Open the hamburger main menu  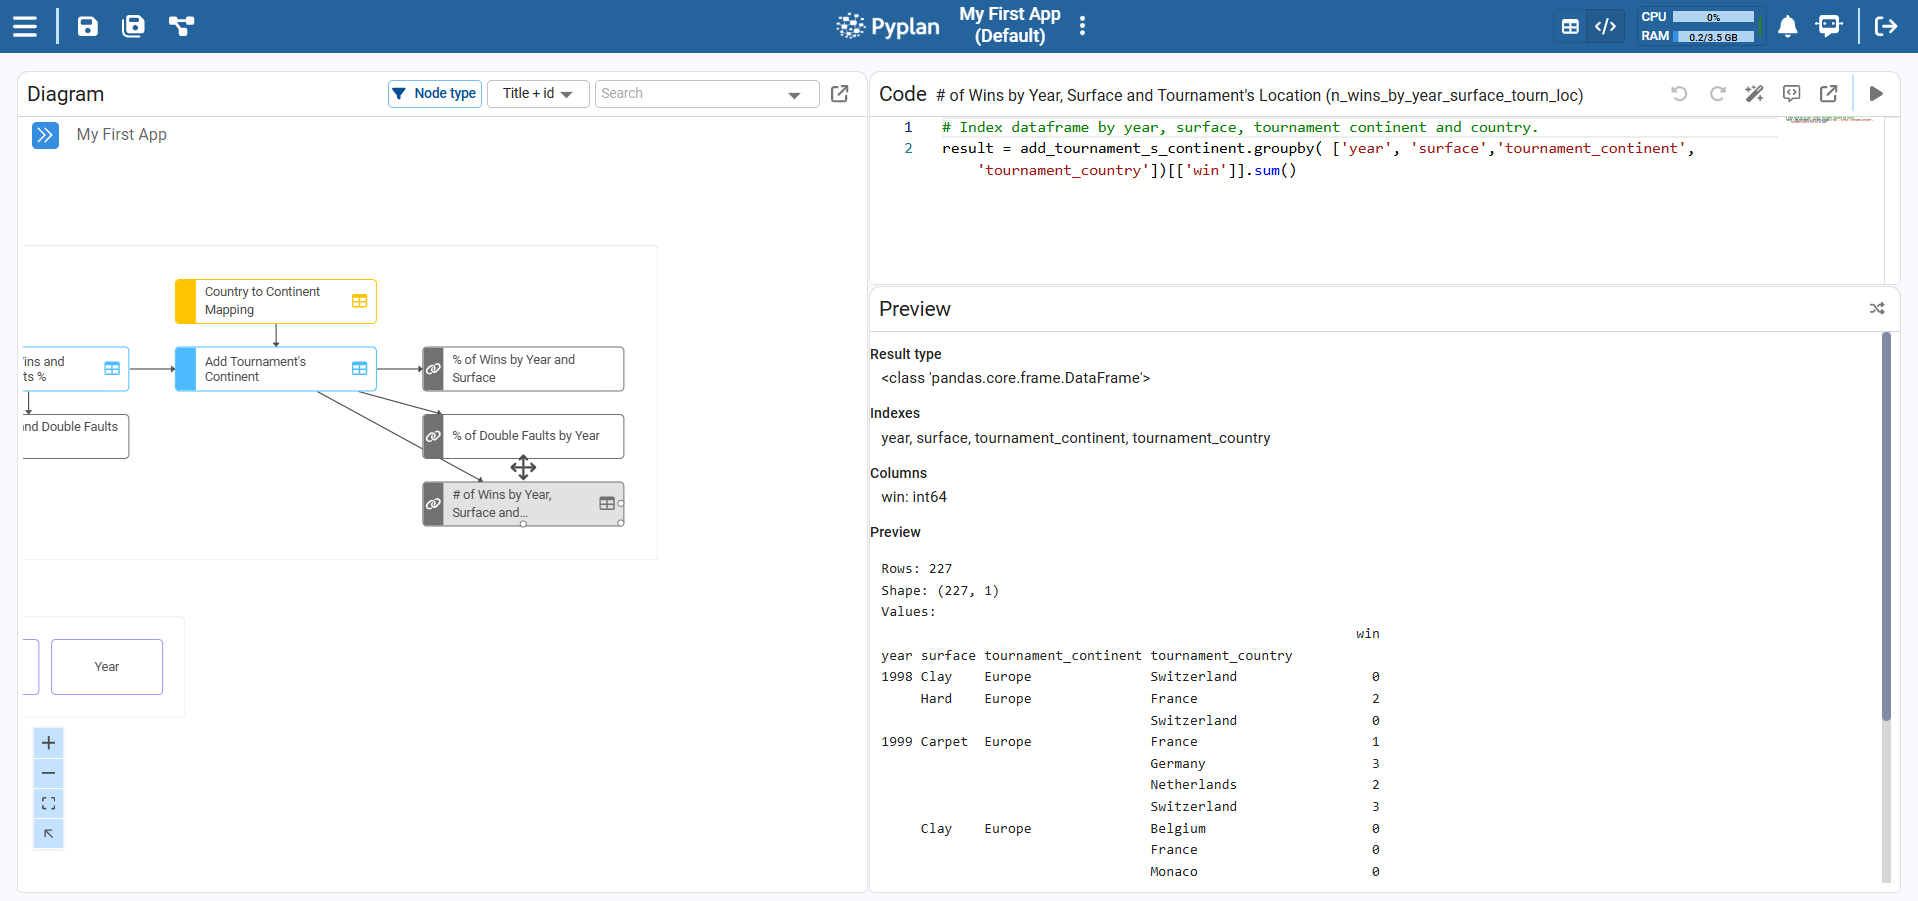click(25, 26)
